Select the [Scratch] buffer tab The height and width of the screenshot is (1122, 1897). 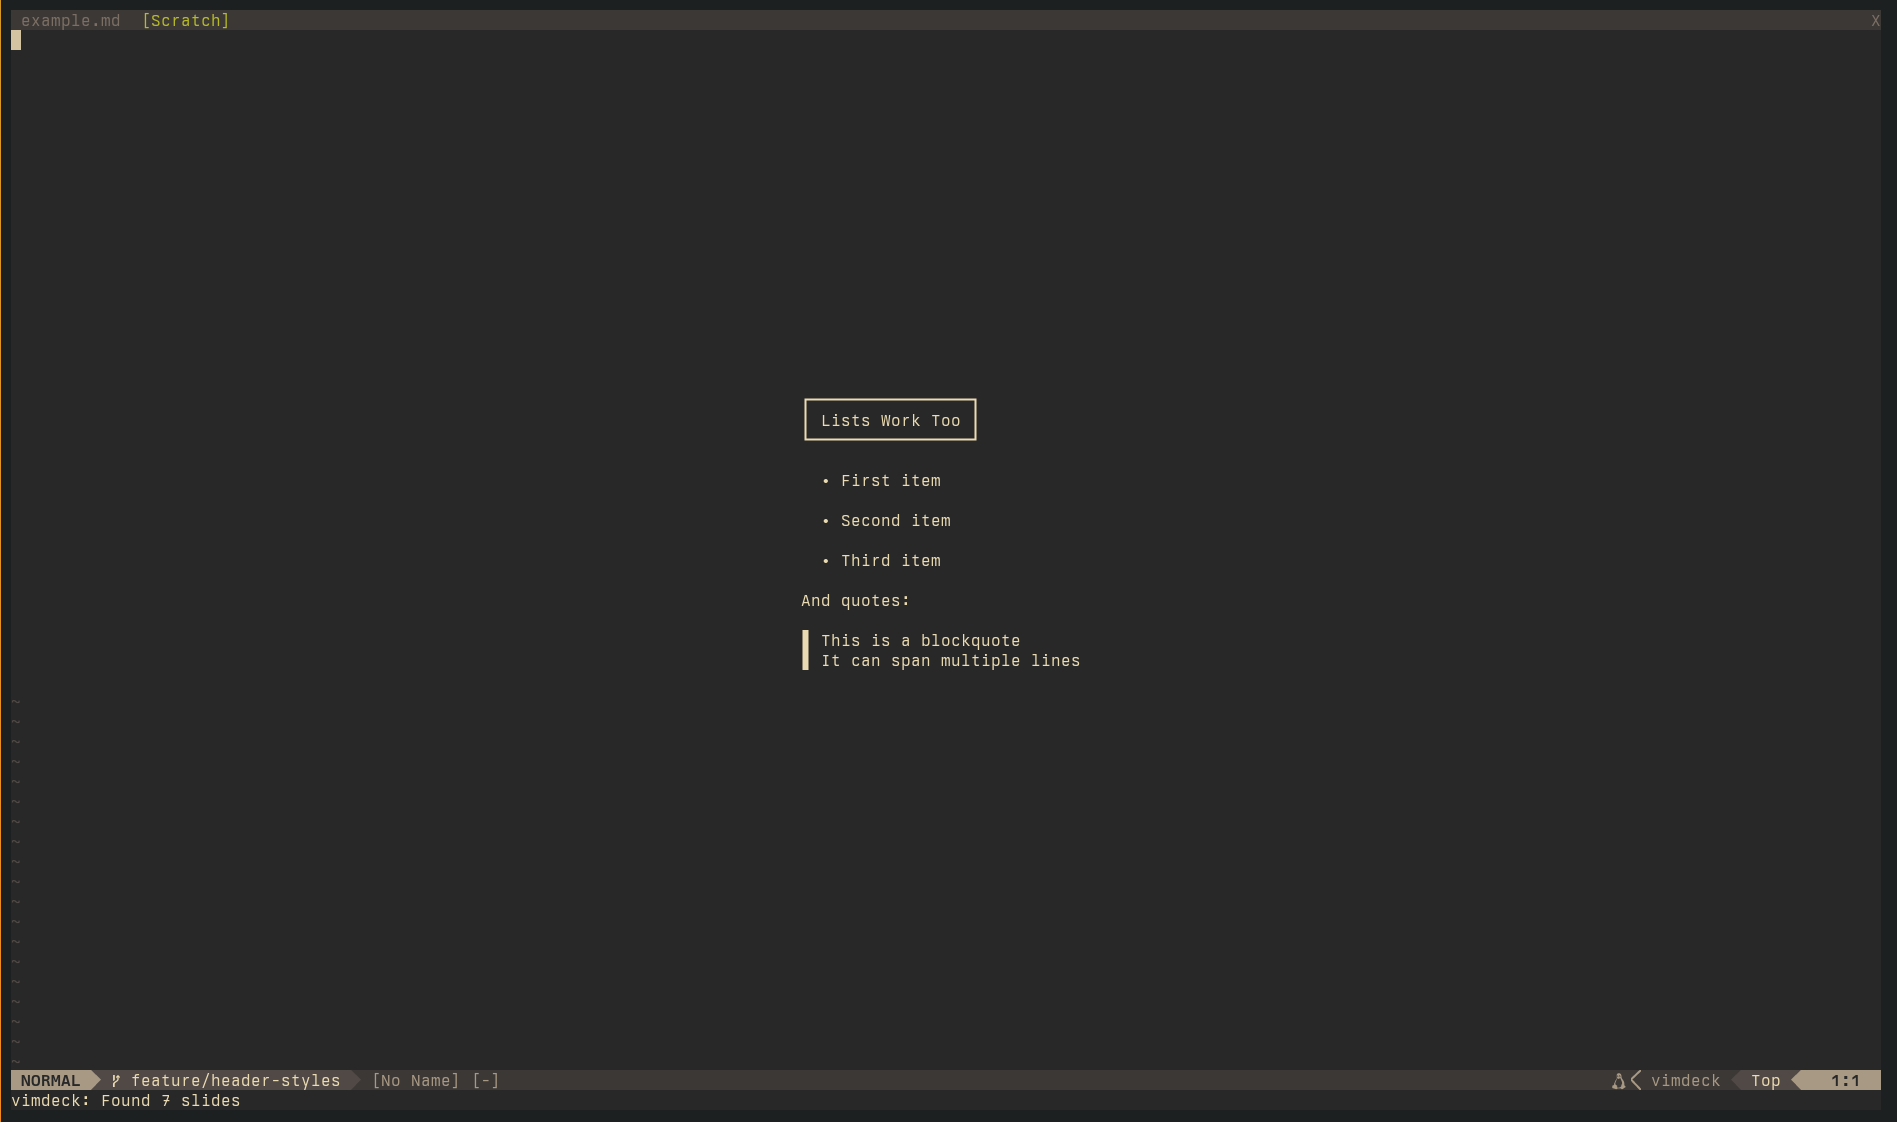[x=186, y=20]
